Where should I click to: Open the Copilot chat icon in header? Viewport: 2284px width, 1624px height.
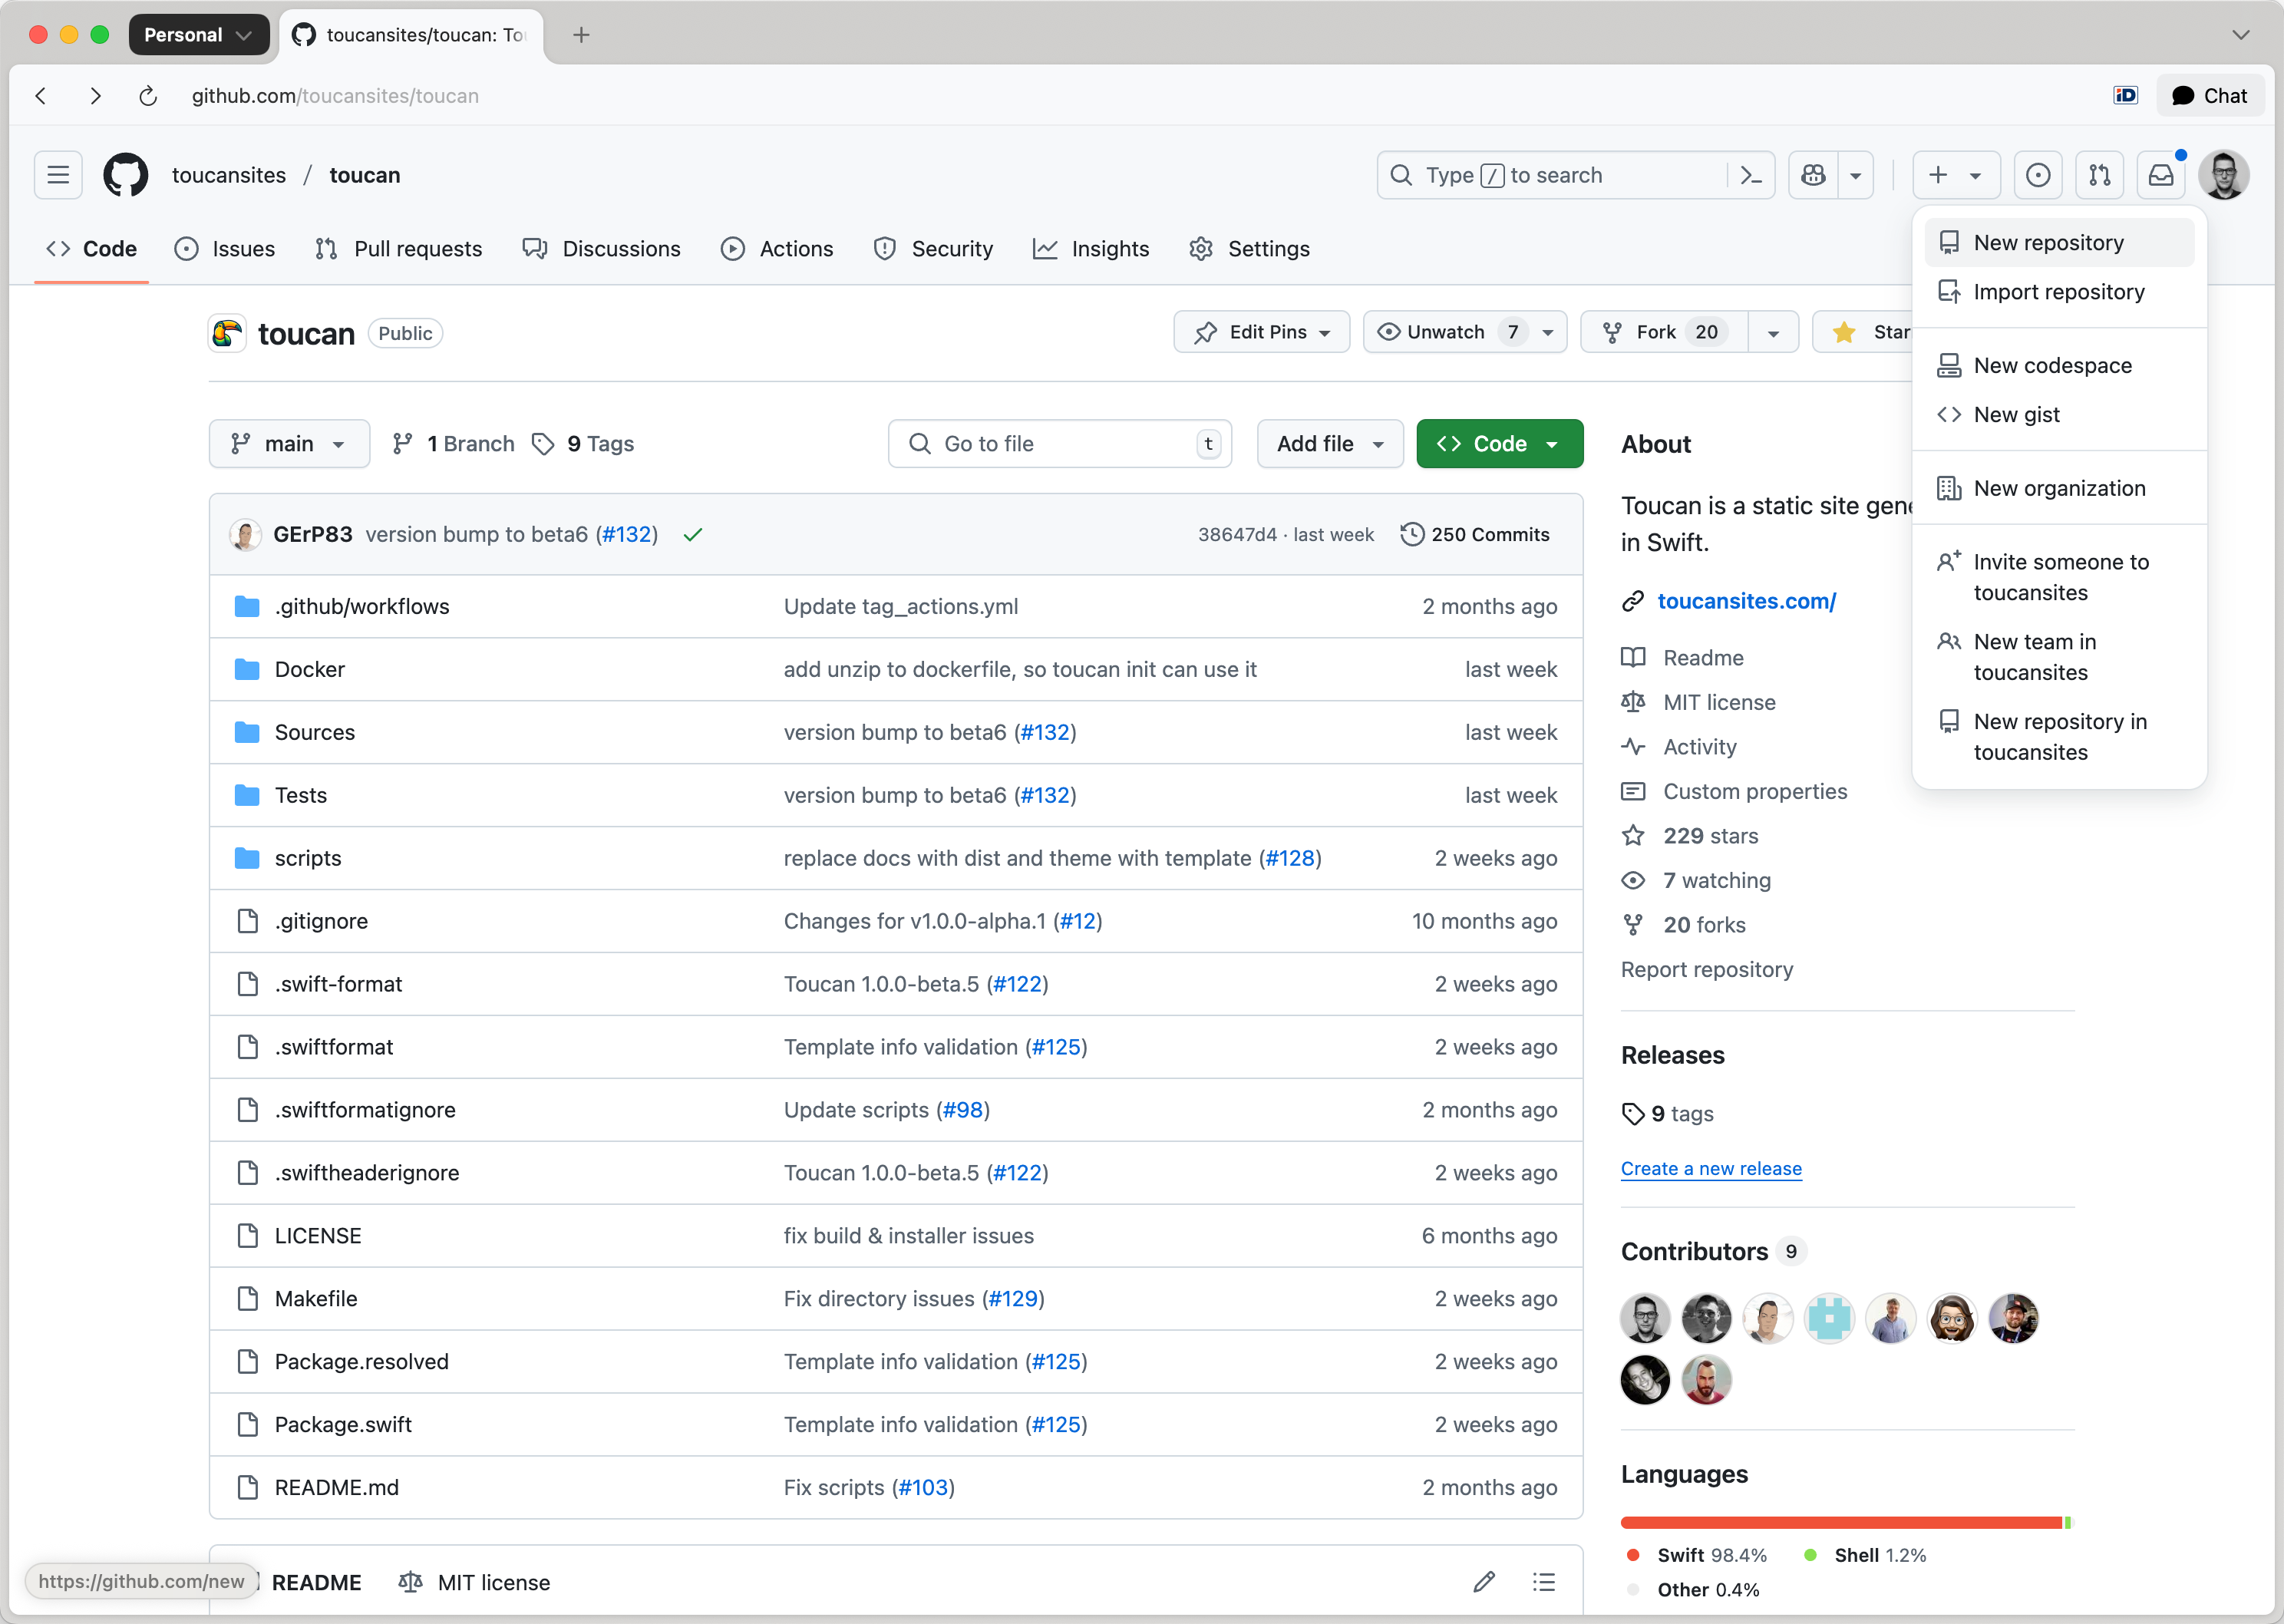pos(1813,174)
